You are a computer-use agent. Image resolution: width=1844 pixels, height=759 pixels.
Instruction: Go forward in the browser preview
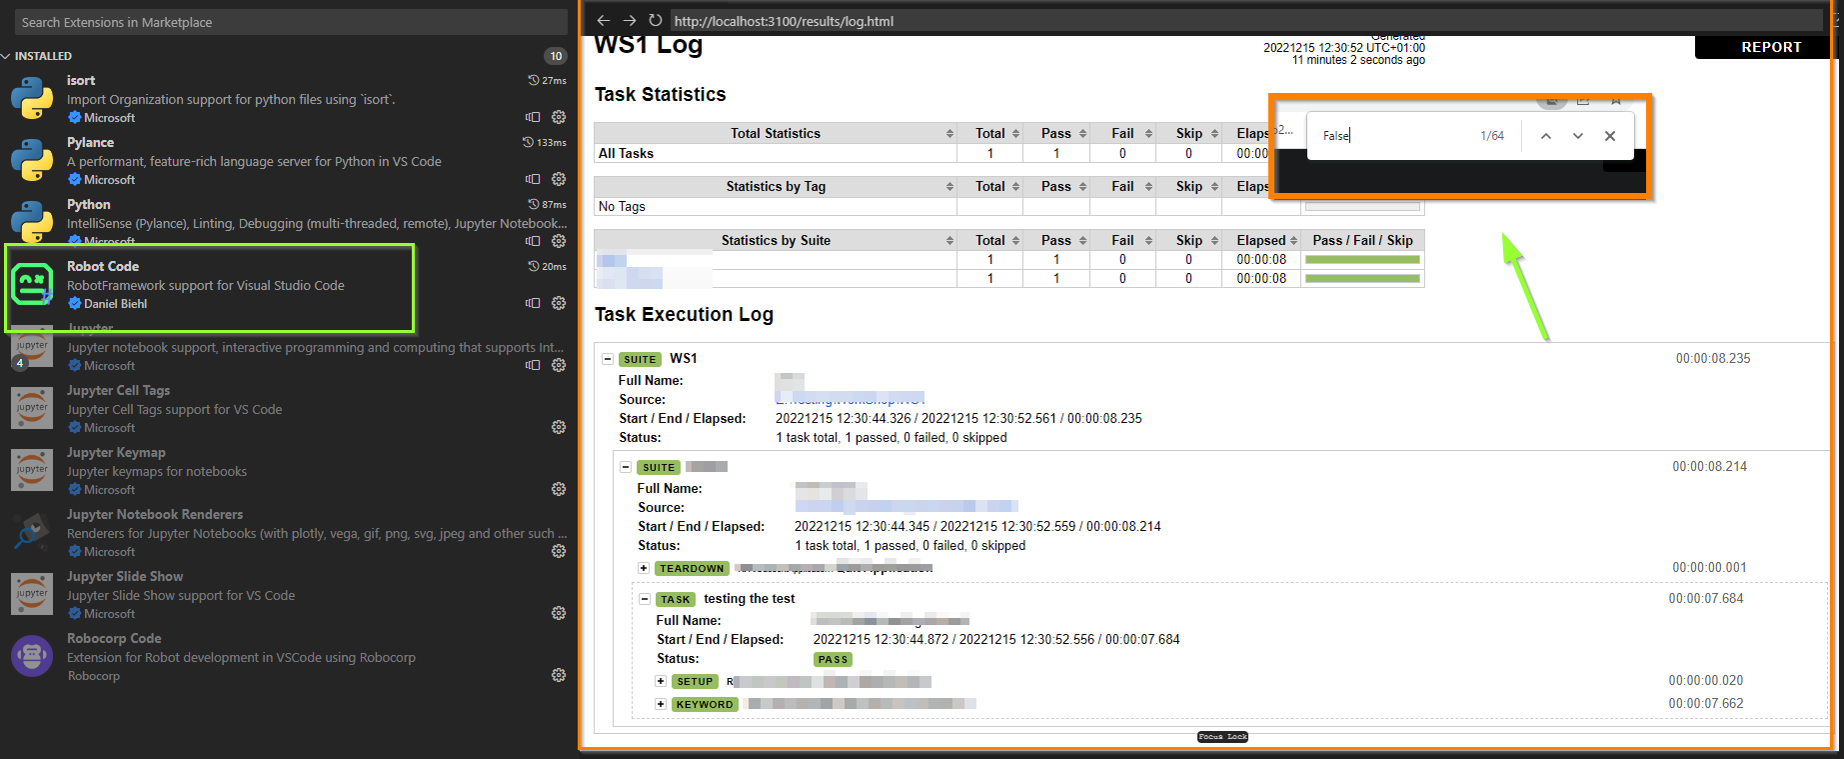click(x=629, y=20)
